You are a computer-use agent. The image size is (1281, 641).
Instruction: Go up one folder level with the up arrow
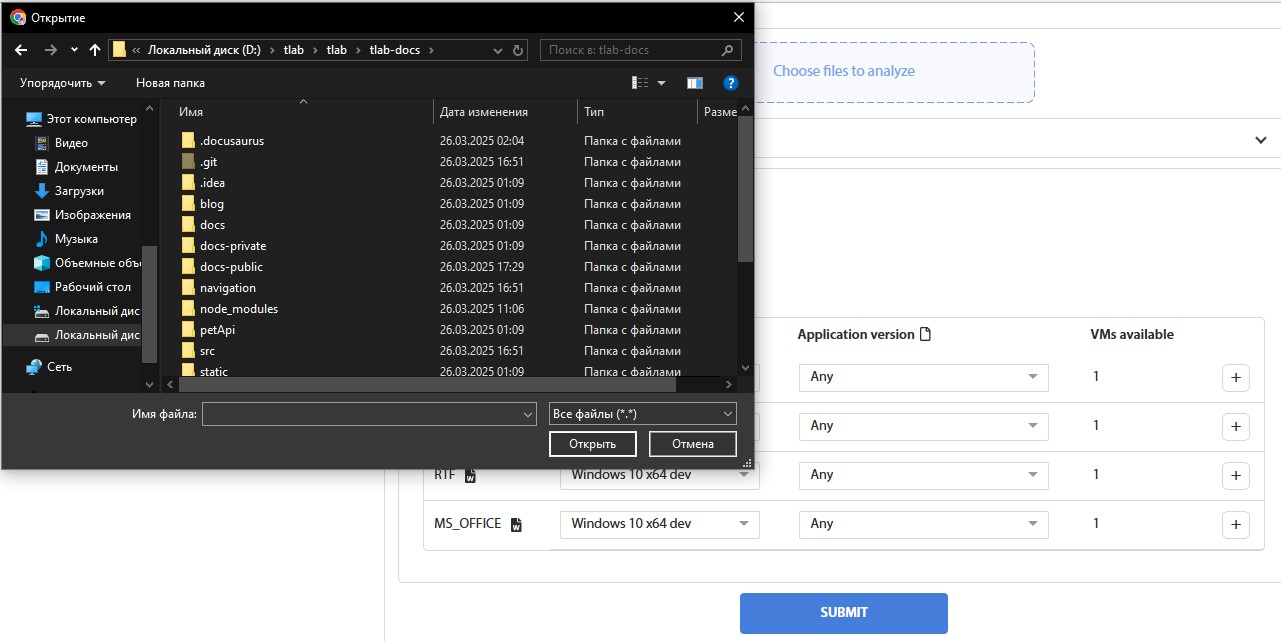click(95, 49)
